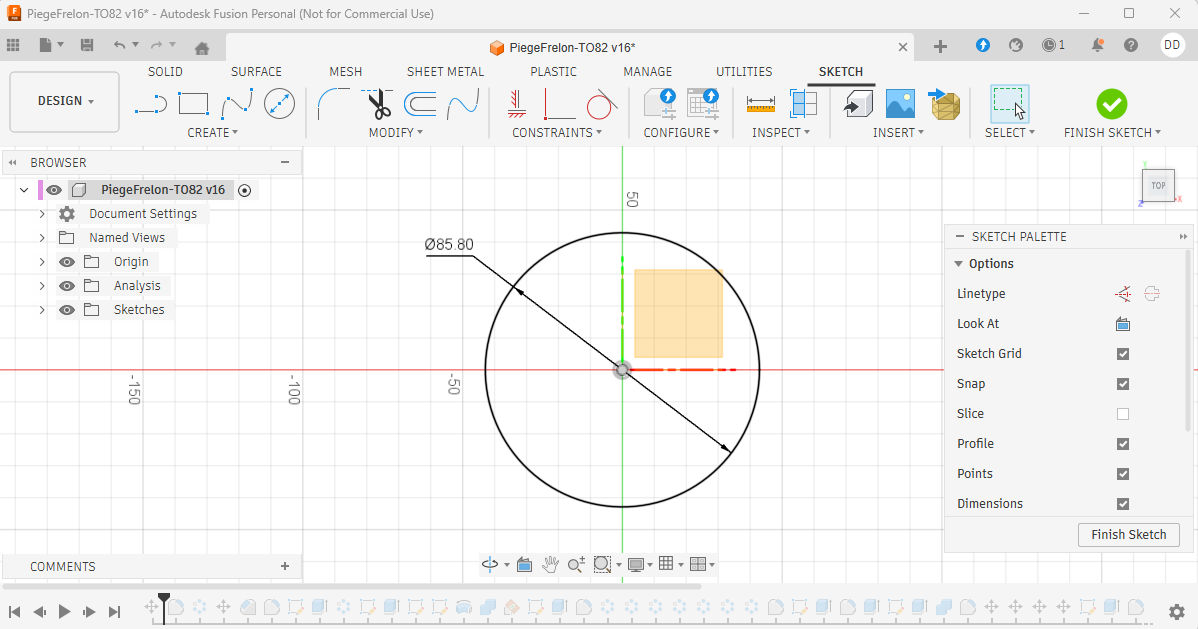Activate the Fit Point Spline tool
Viewport: 1198px width, 629px height.
click(x=237, y=103)
